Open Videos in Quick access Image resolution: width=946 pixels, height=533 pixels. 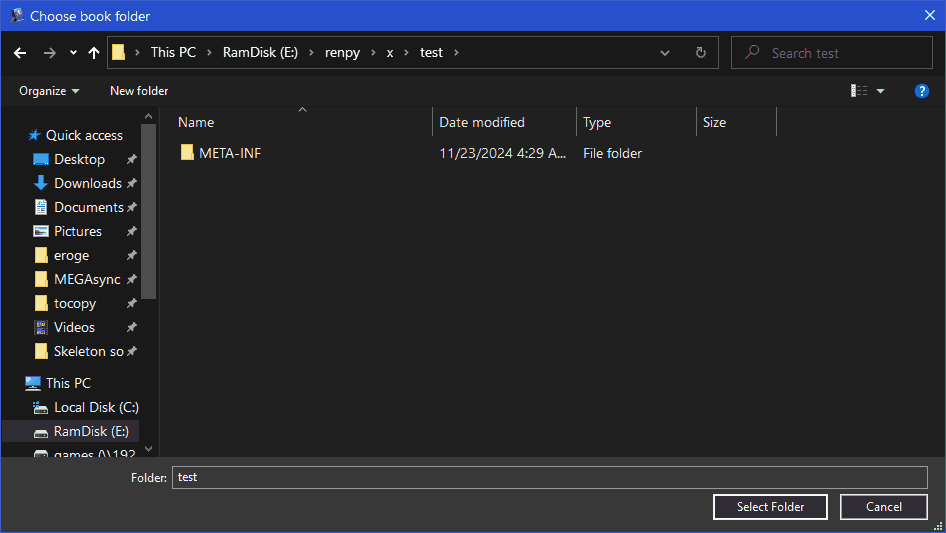[x=74, y=327]
